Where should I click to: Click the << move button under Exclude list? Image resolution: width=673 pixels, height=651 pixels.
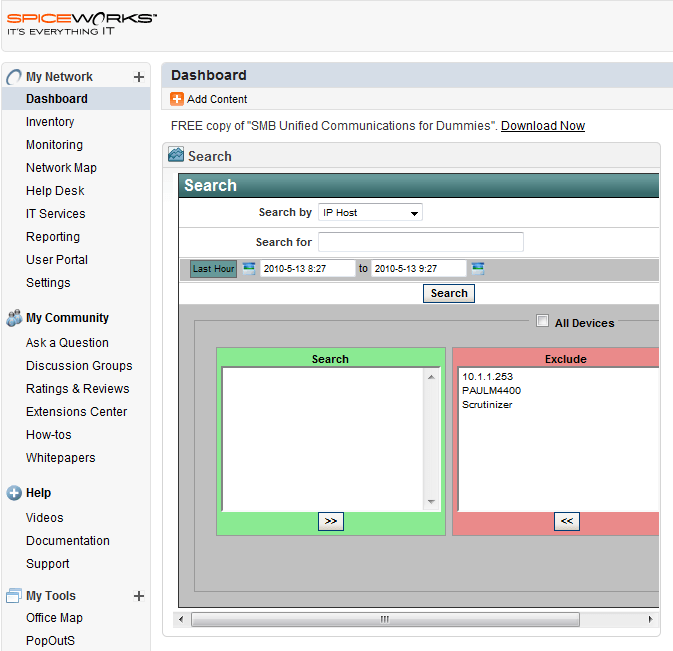(567, 521)
